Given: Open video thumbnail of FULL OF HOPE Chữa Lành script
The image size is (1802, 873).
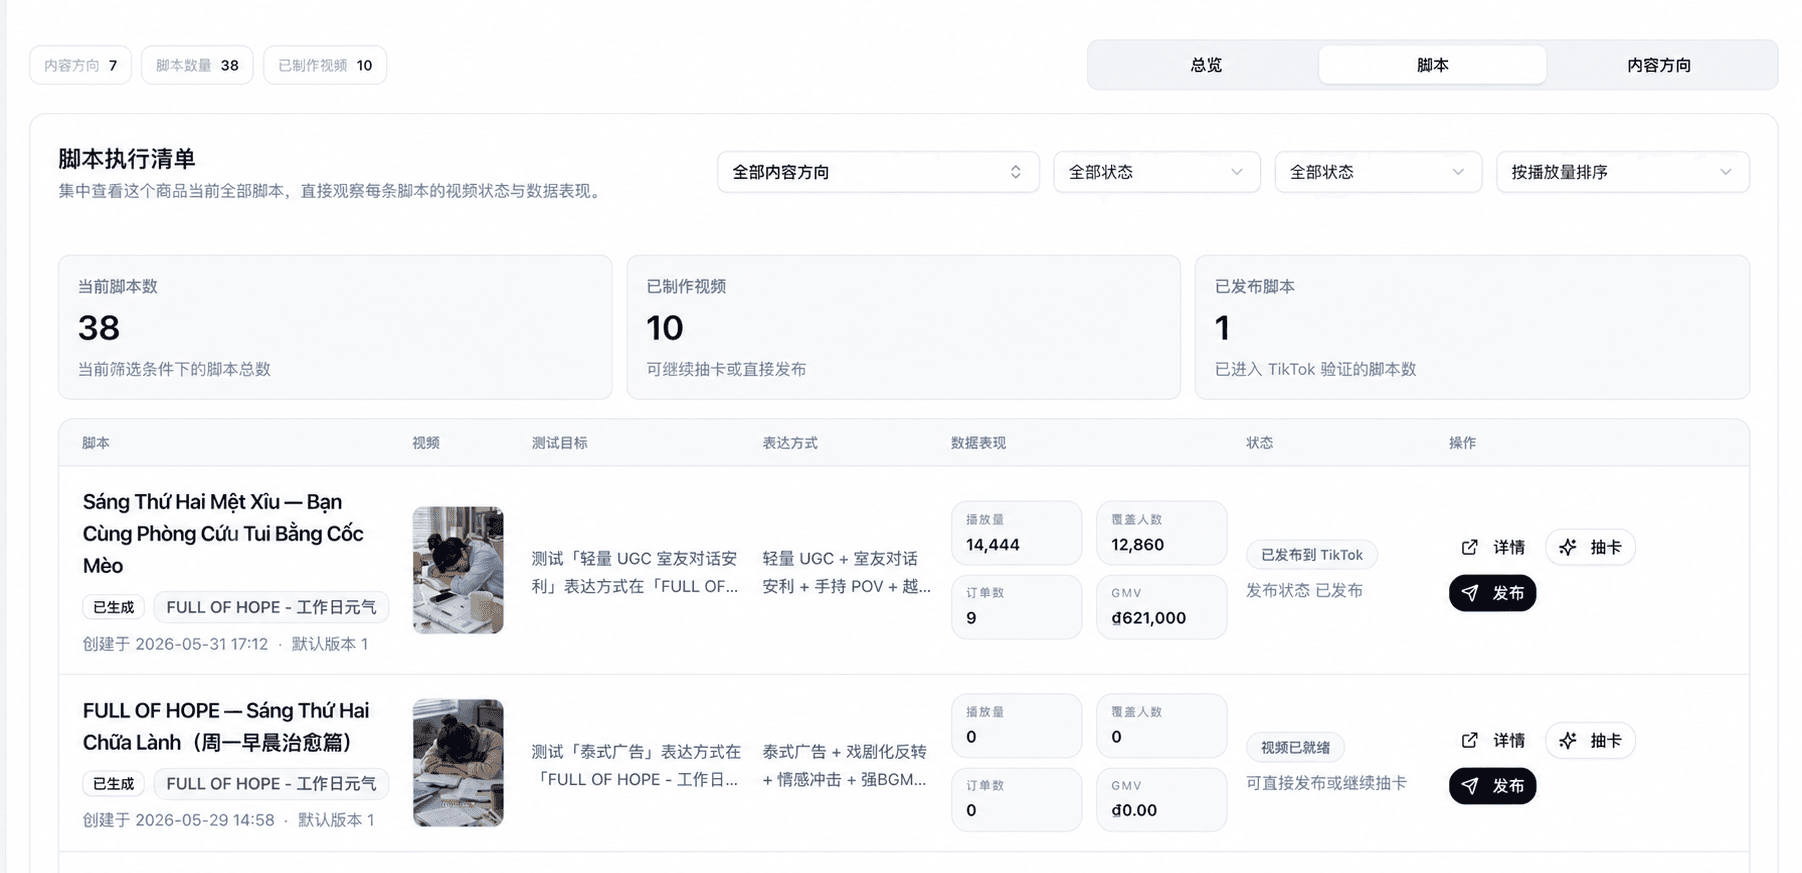Looking at the screenshot, I should [x=458, y=763].
